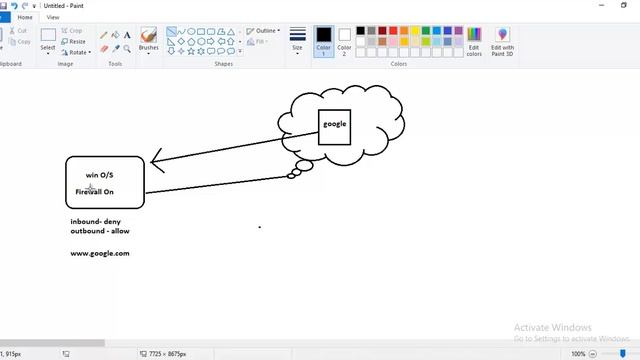
Task: Click the Redo arrow in title bar
Action: point(25,6)
